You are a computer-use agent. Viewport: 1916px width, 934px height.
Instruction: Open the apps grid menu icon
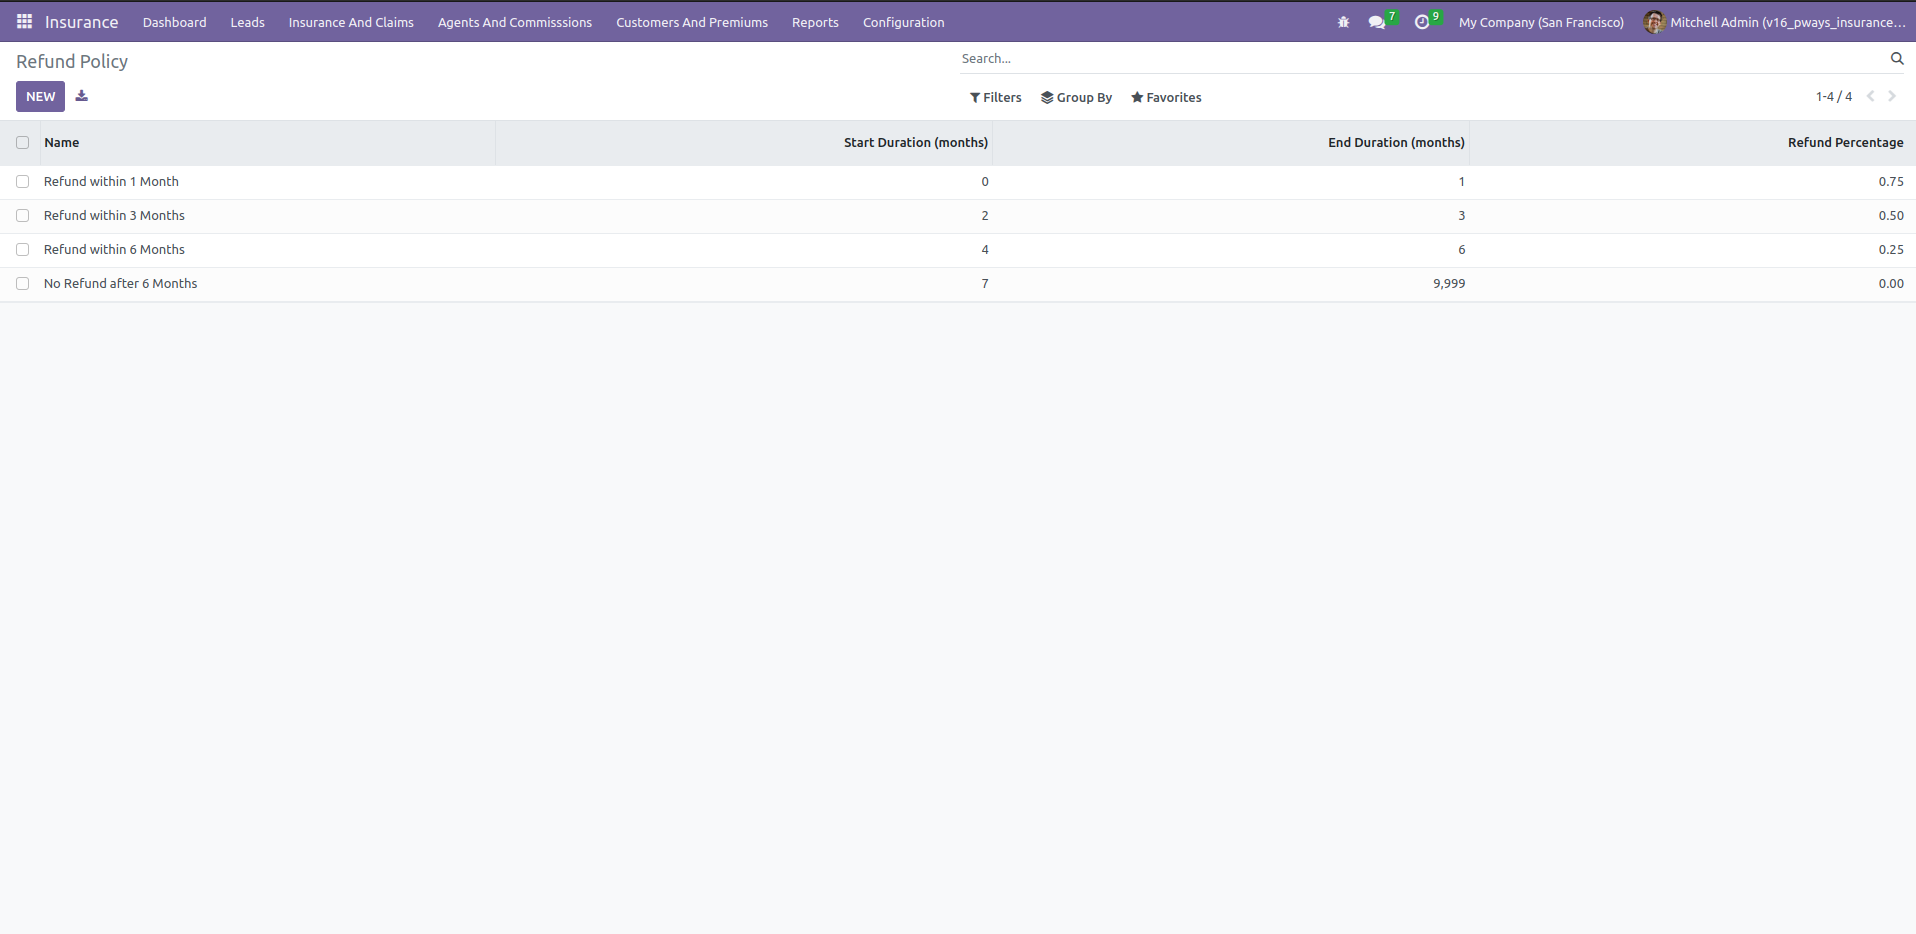[25, 21]
